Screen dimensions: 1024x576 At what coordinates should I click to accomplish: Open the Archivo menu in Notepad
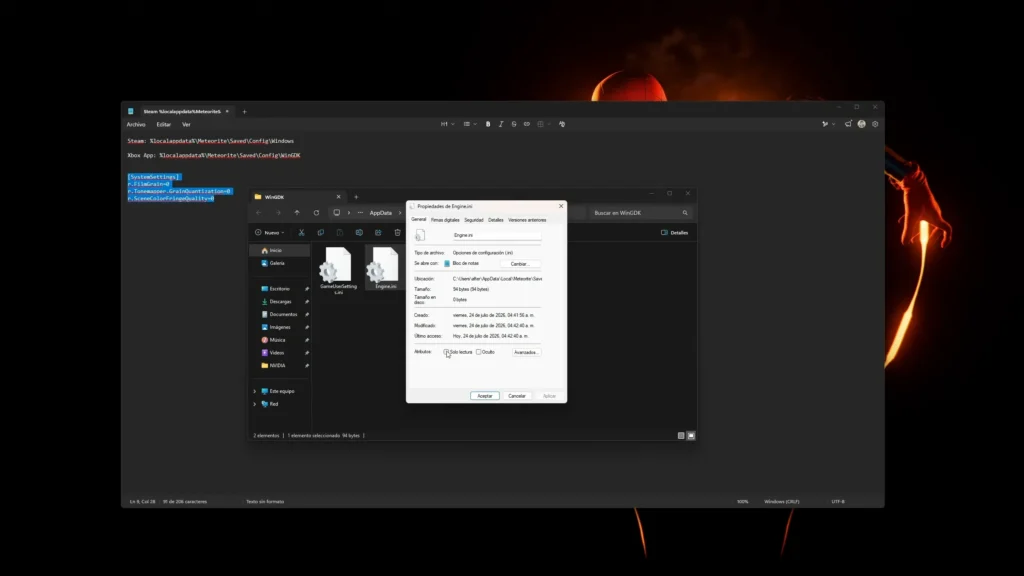pos(136,125)
